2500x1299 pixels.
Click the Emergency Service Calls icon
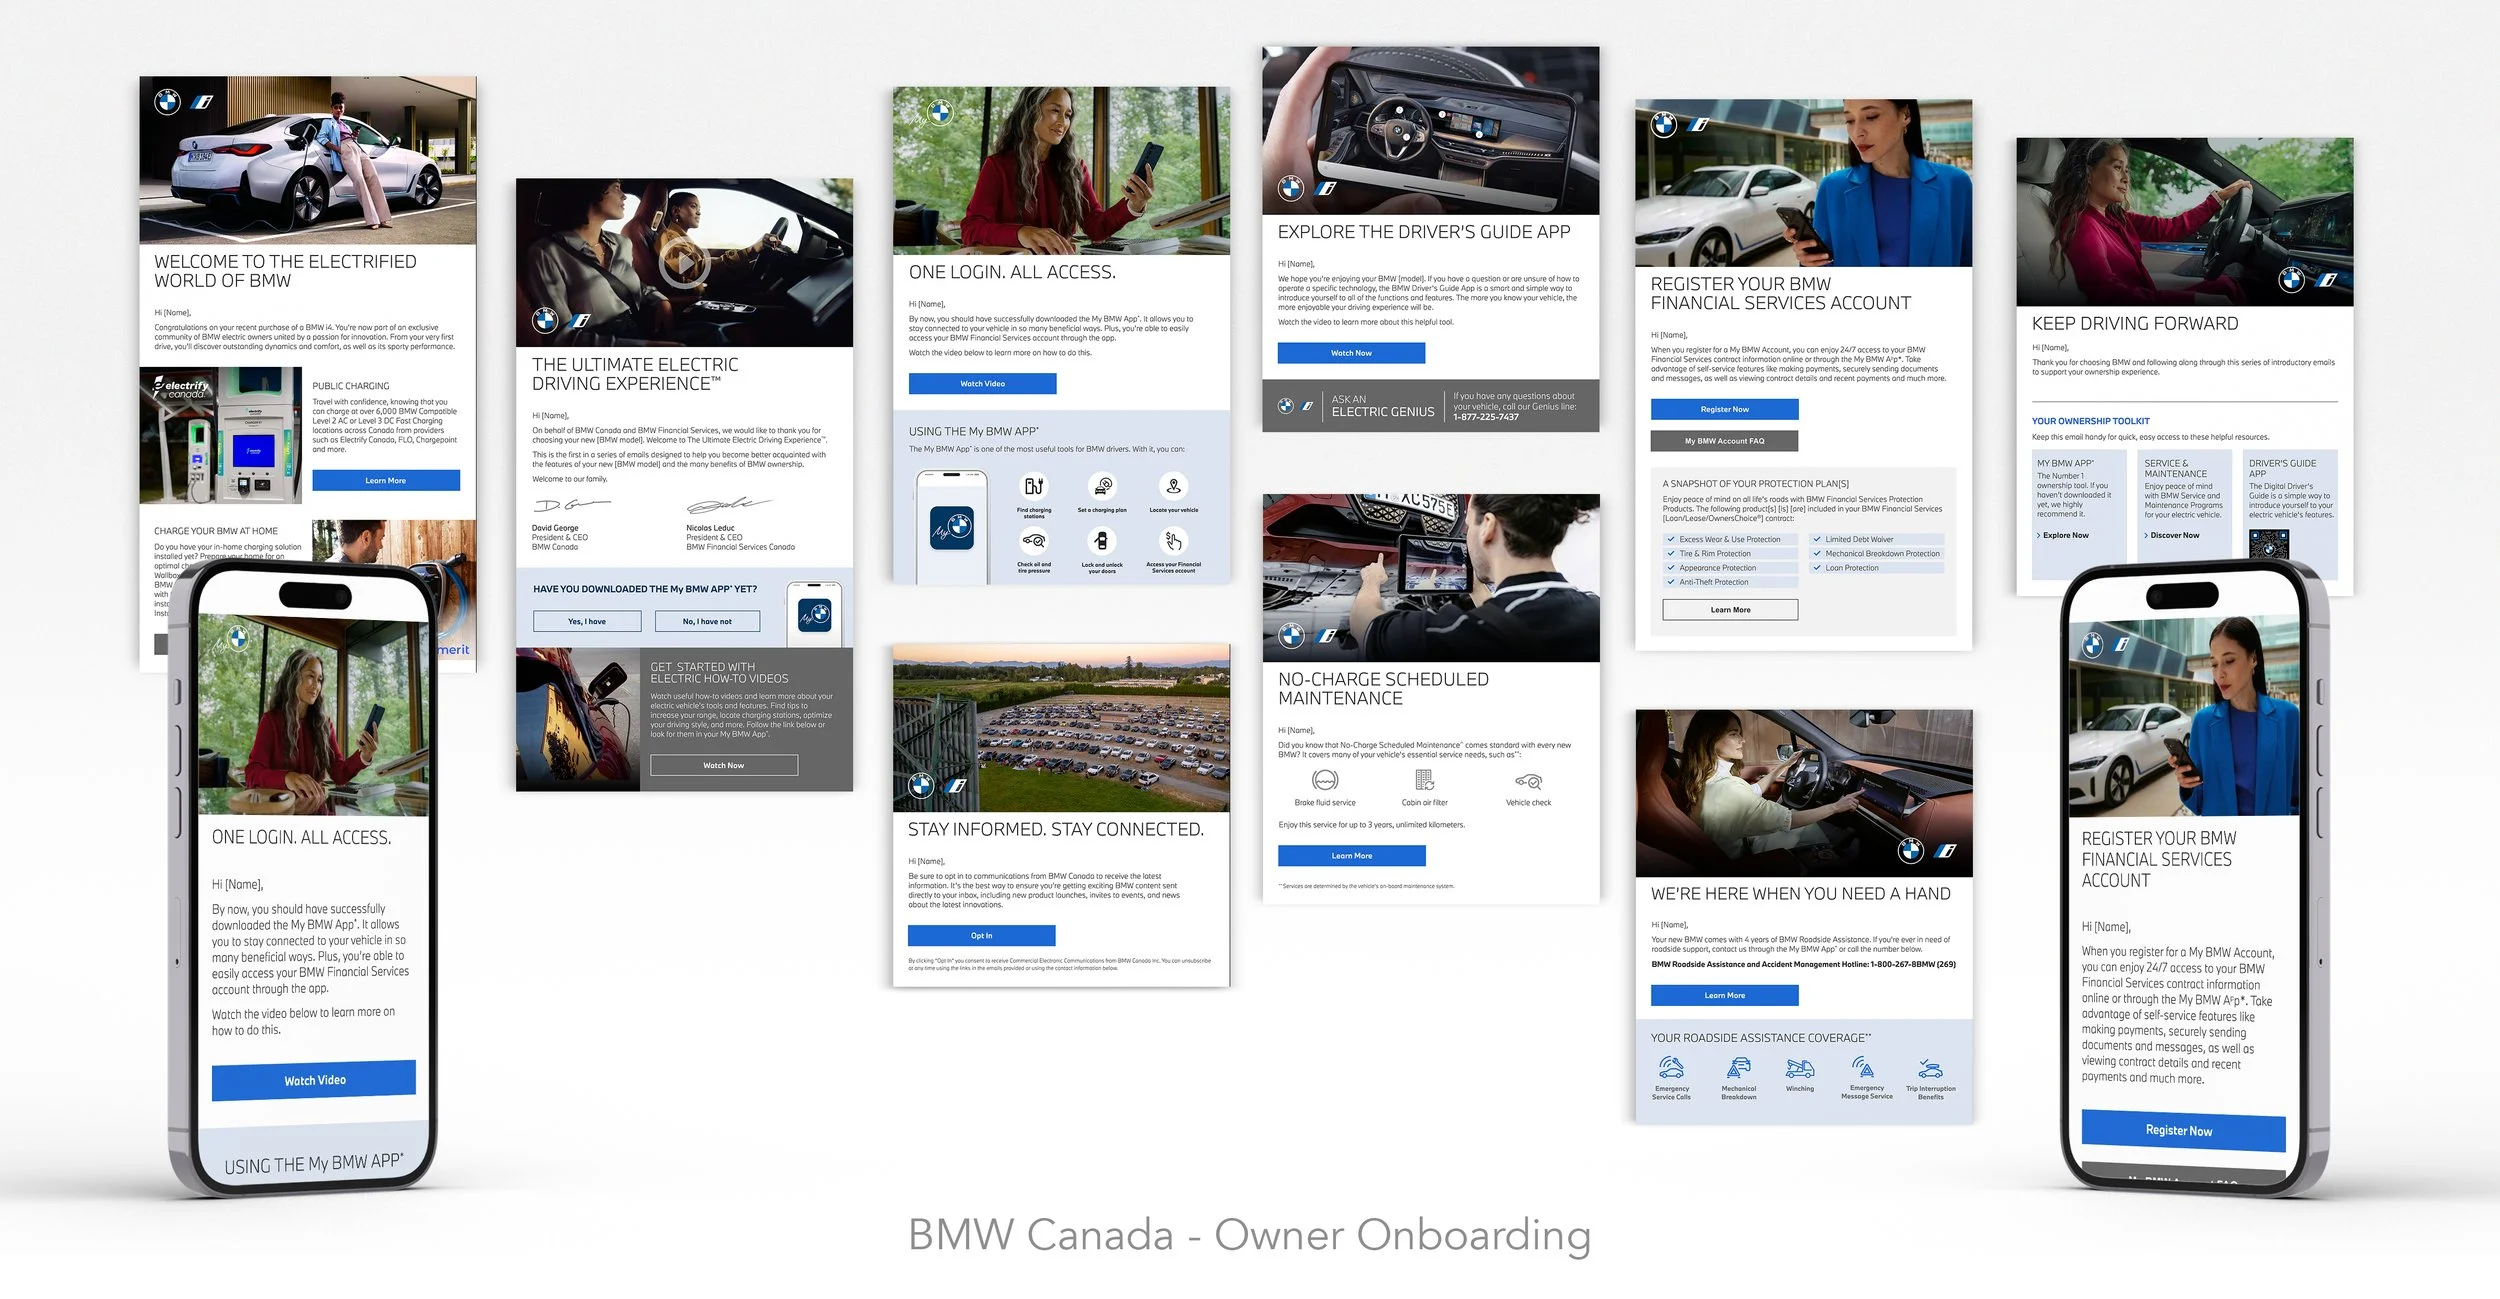point(1671,1068)
